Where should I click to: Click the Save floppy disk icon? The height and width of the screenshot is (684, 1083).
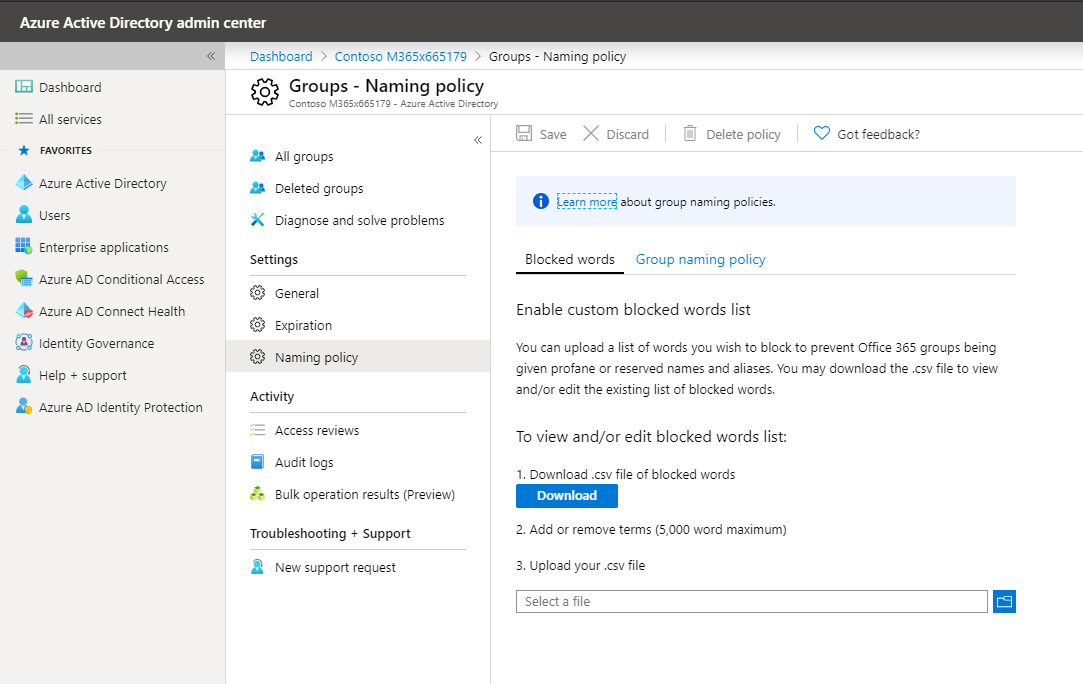[524, 133]
